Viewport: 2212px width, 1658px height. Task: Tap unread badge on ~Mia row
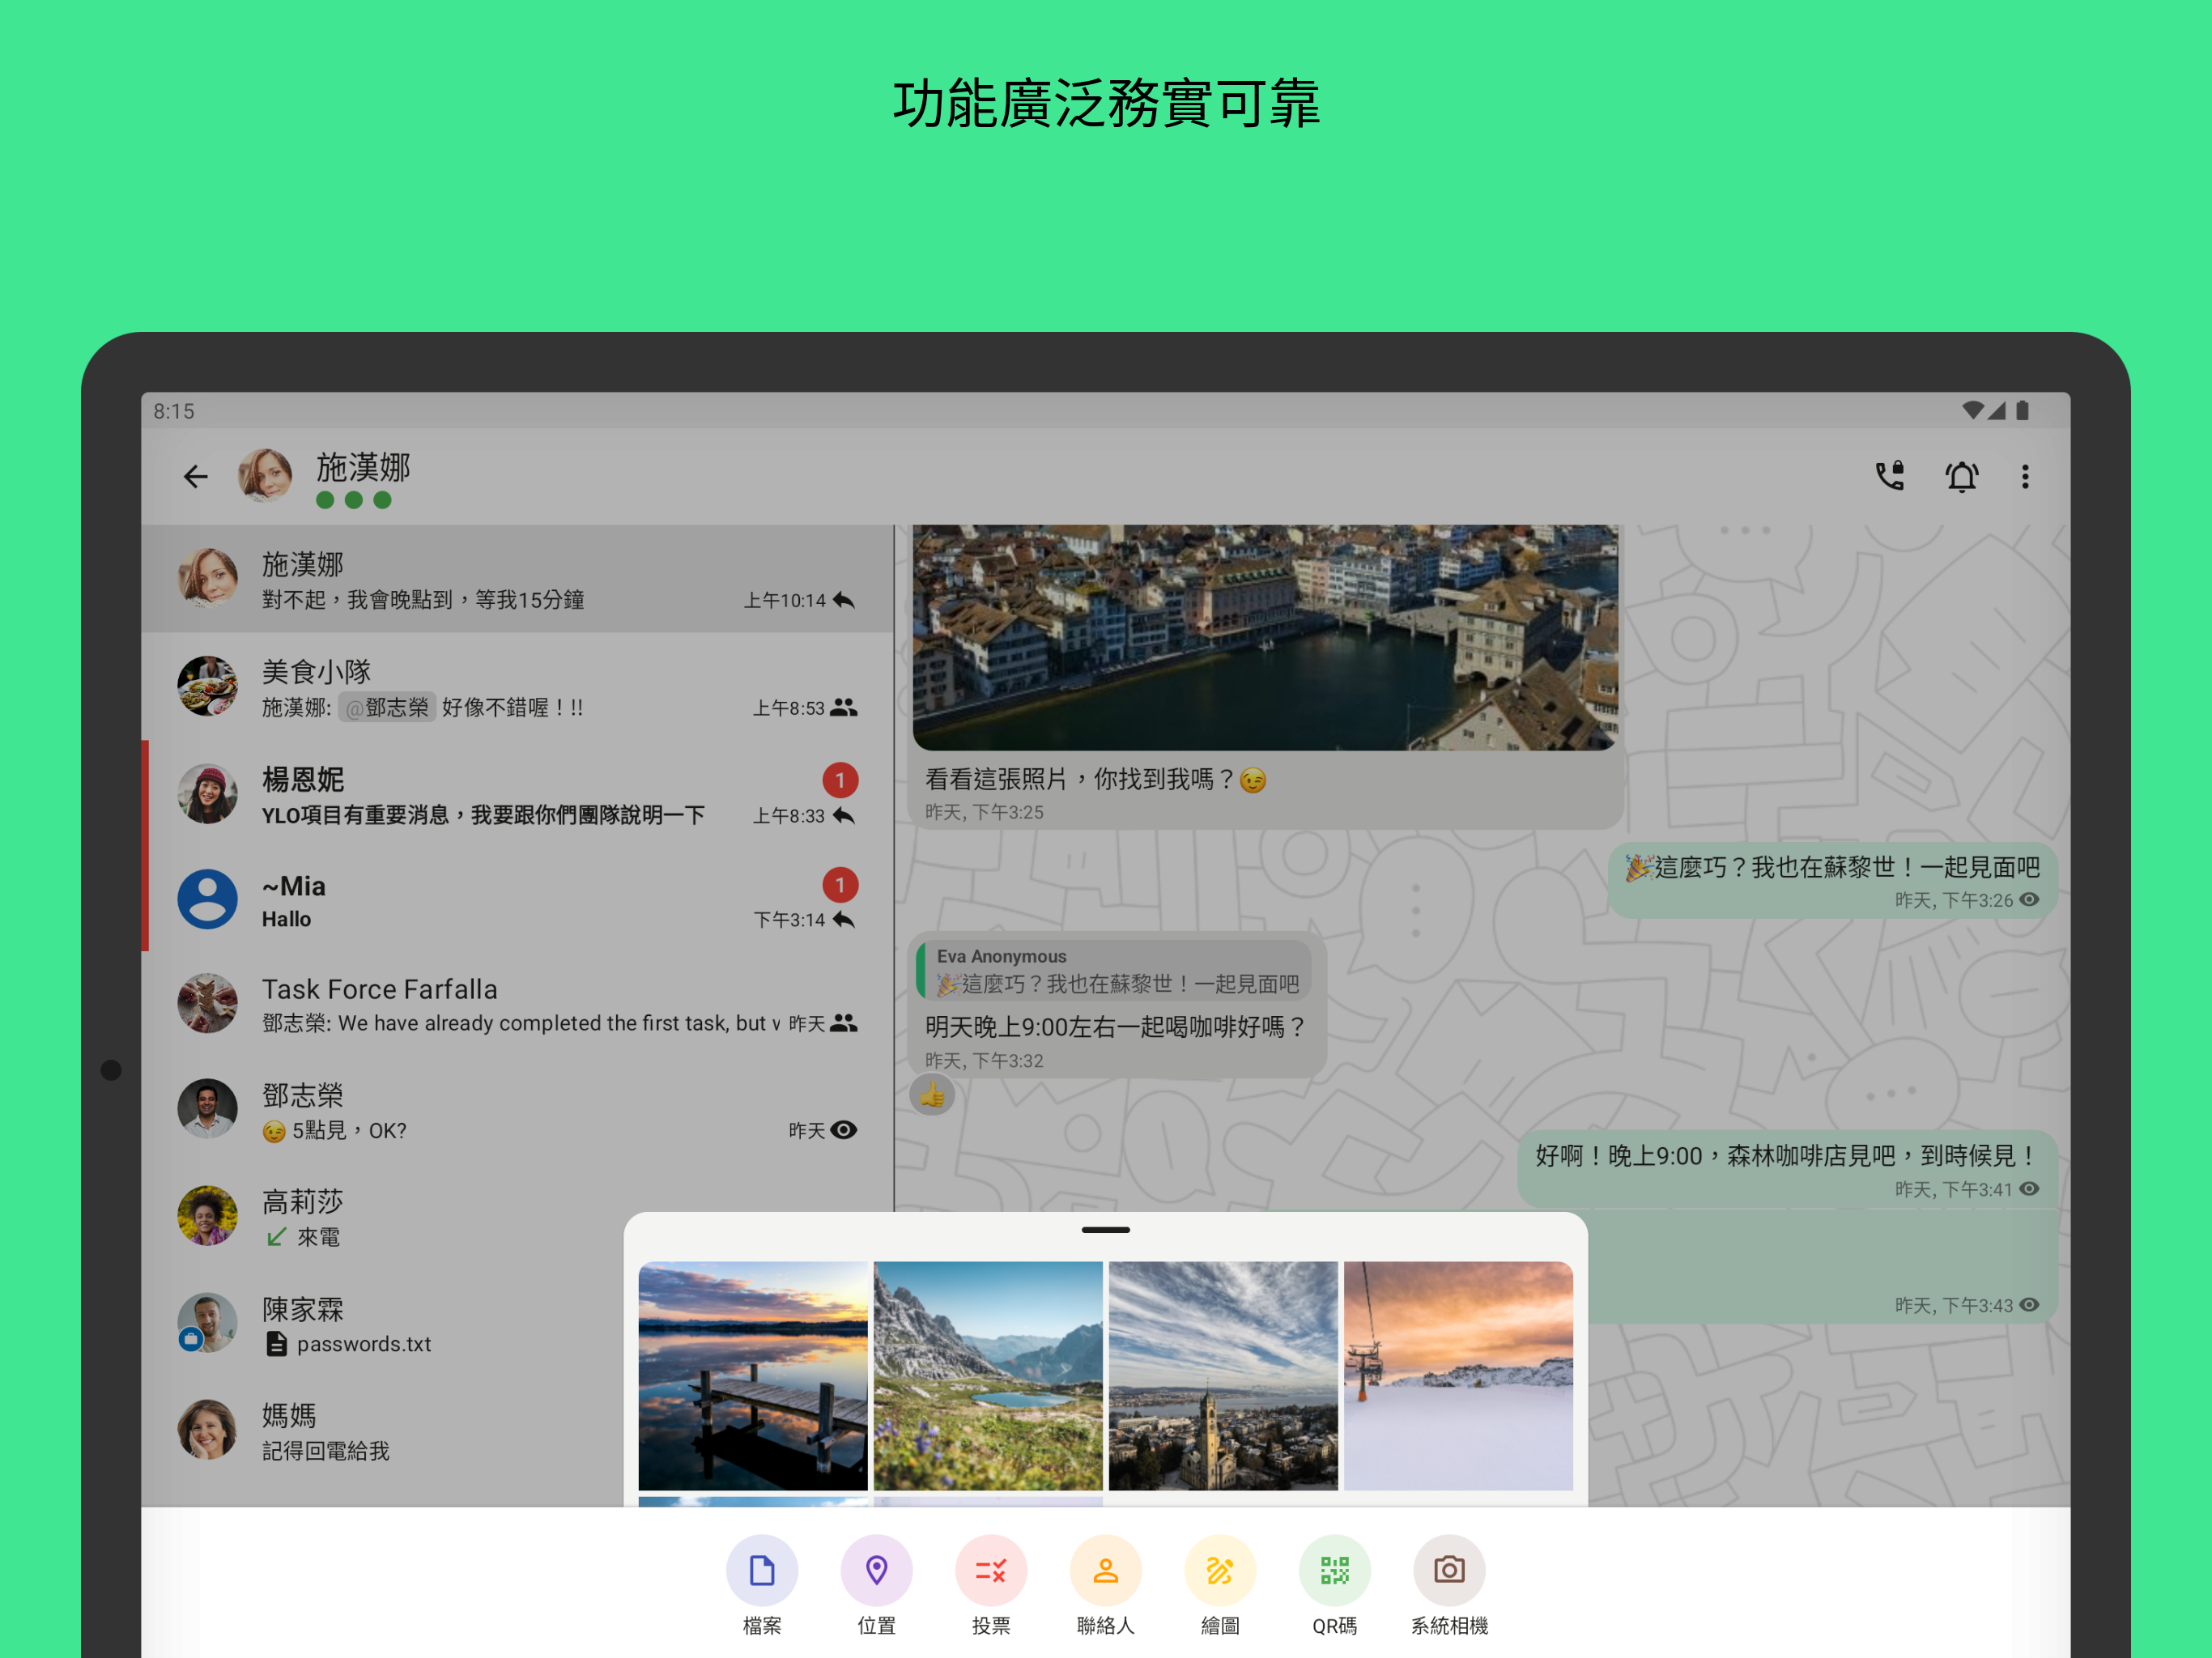840,885
